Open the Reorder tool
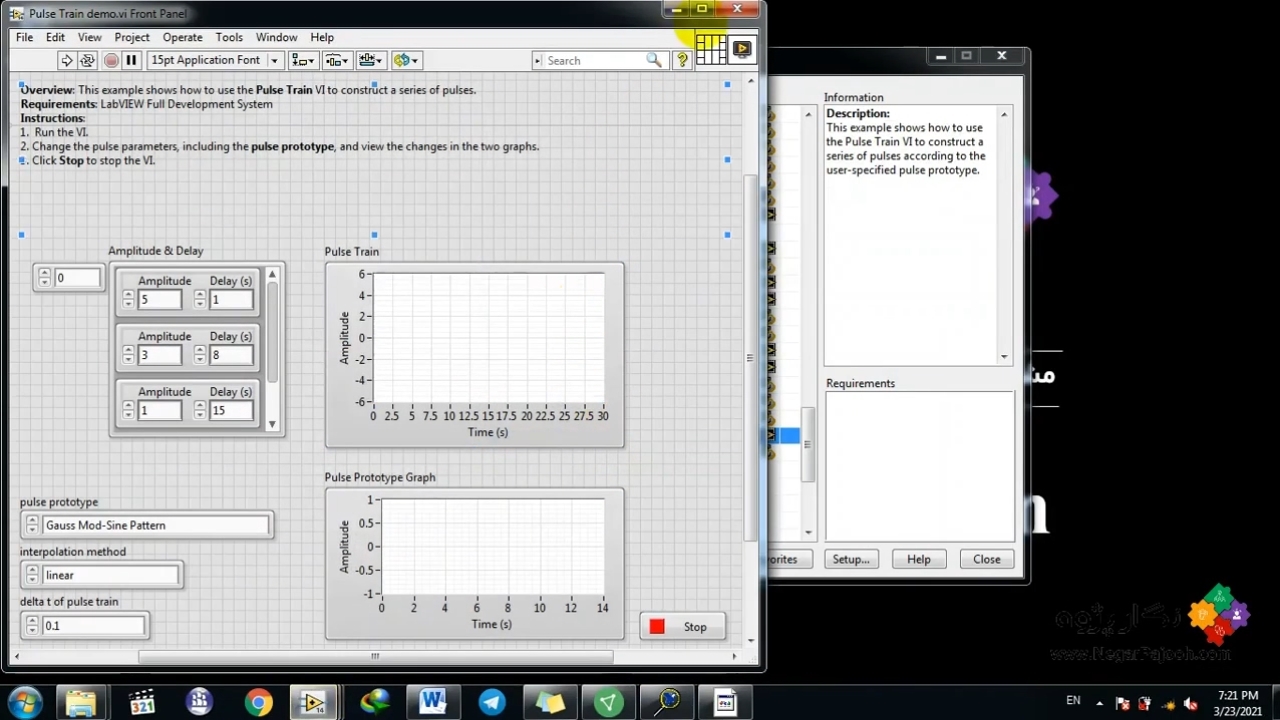Image resolution: width=1280 pixels, height=720 pixels. [406, 61]
